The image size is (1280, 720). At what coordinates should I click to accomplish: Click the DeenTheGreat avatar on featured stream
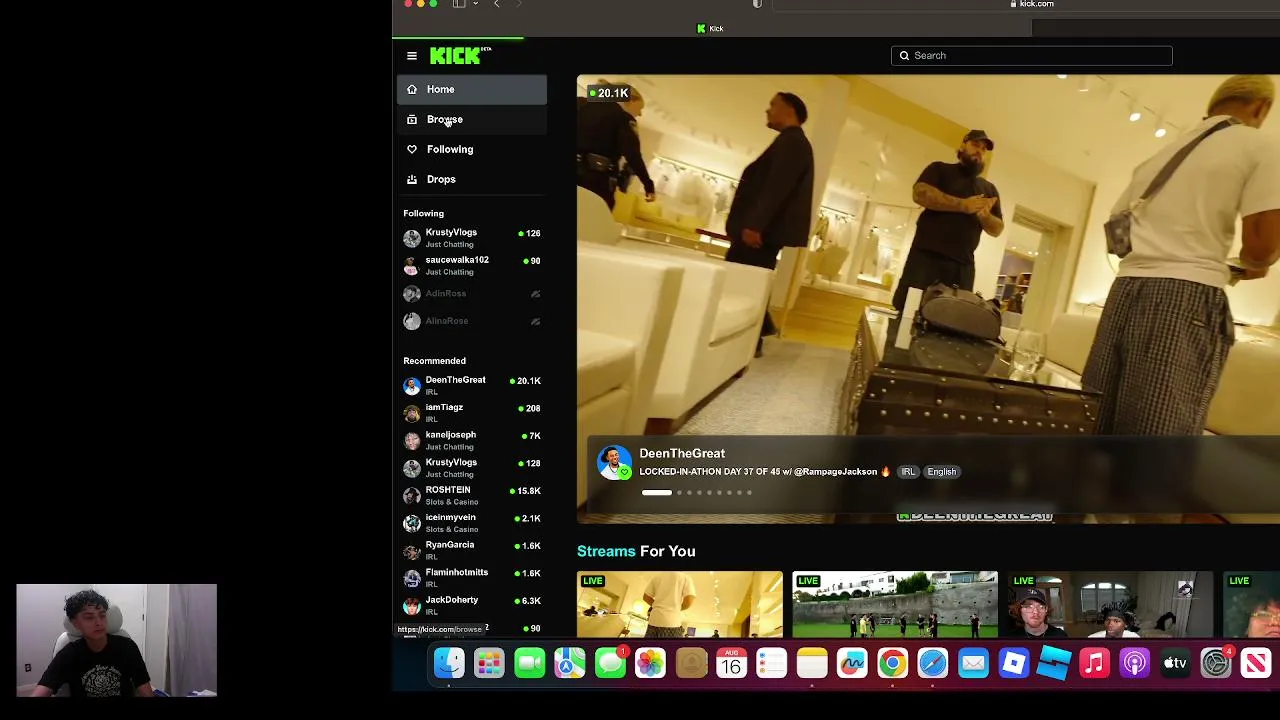(x=614, y=462)
